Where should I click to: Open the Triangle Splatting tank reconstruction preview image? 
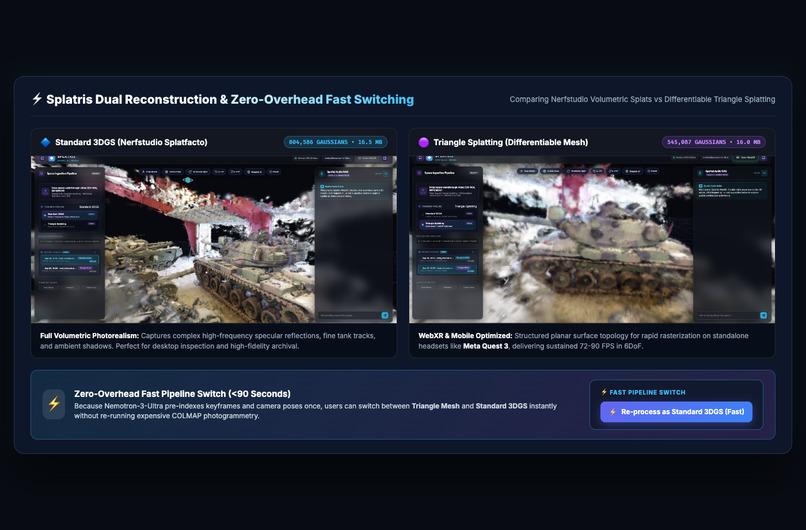(x=592, y=240)
